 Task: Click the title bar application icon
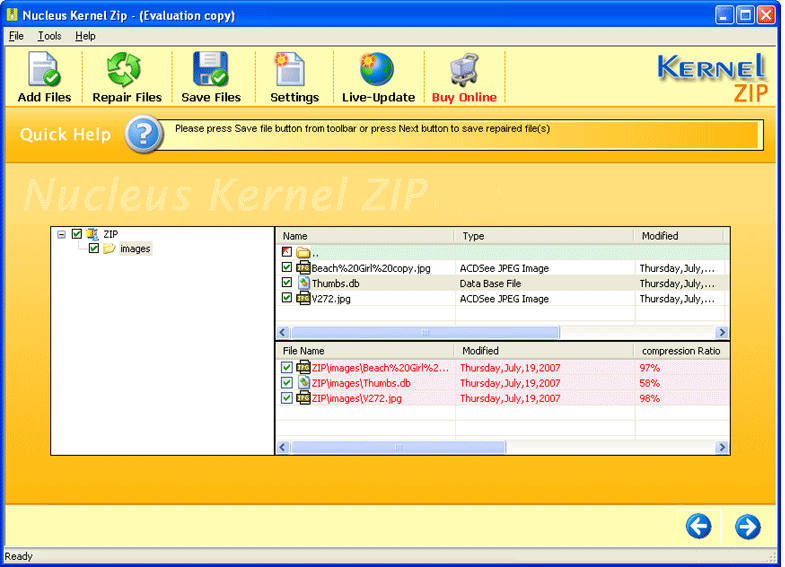(12, 15)
